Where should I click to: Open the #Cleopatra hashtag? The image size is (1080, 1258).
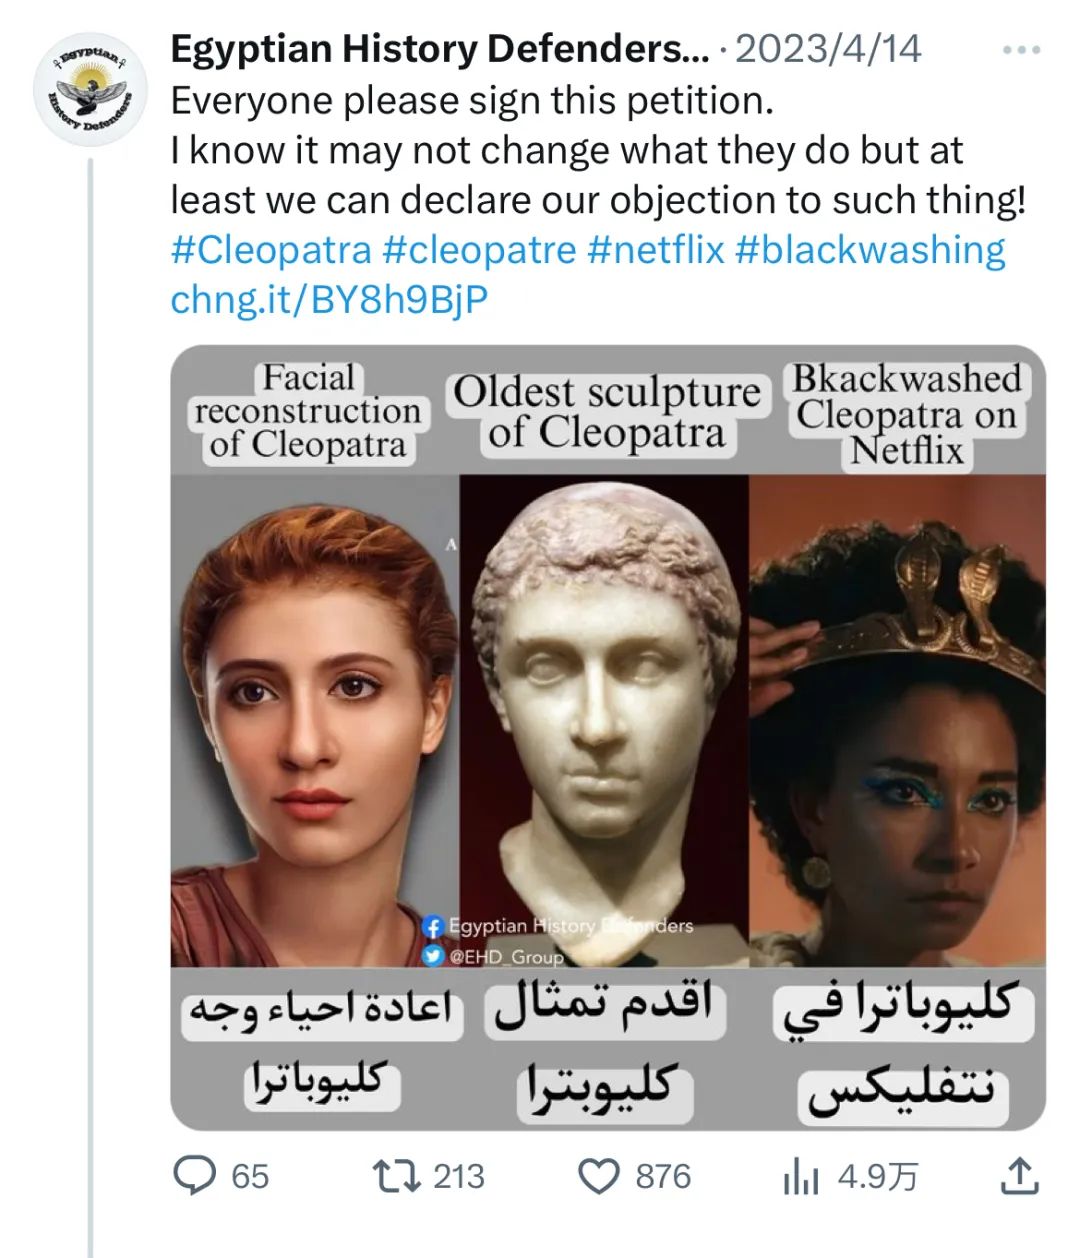click(270, 249)
